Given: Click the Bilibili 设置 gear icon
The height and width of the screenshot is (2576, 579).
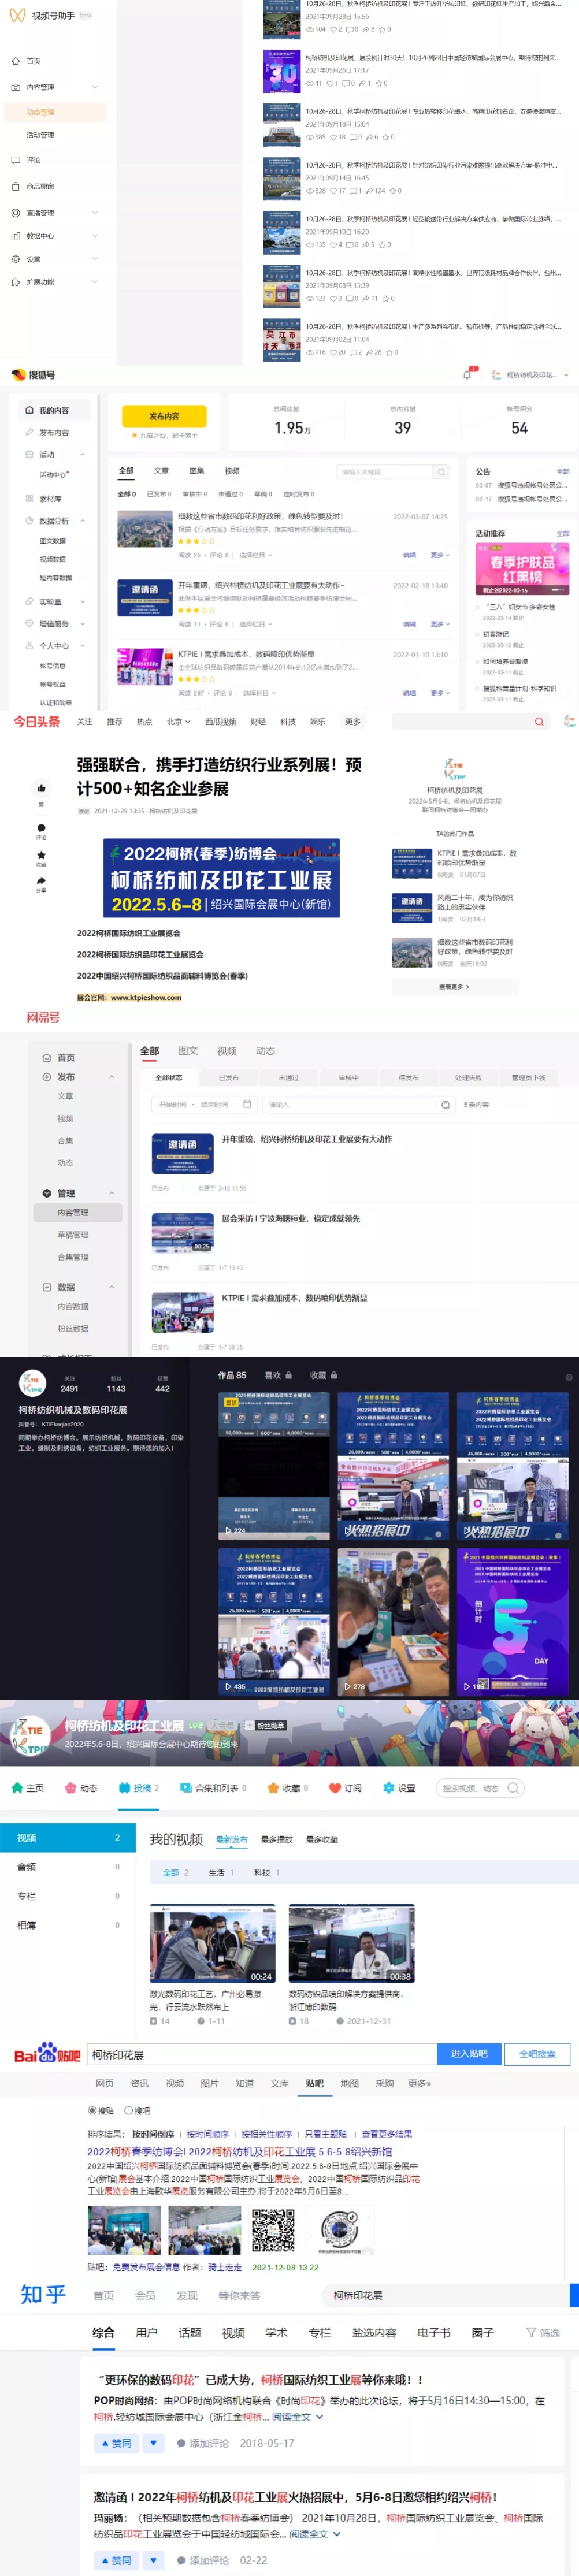Looking at the screenshot, I should click(x=389, y=1788).
